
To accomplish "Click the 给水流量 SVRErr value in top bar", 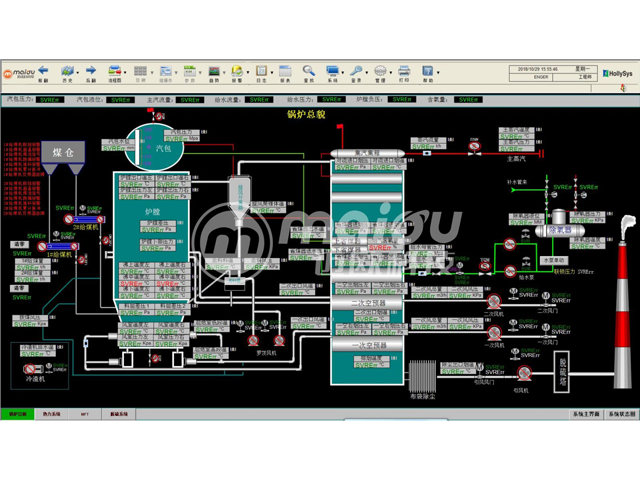I will coord(259,100).
